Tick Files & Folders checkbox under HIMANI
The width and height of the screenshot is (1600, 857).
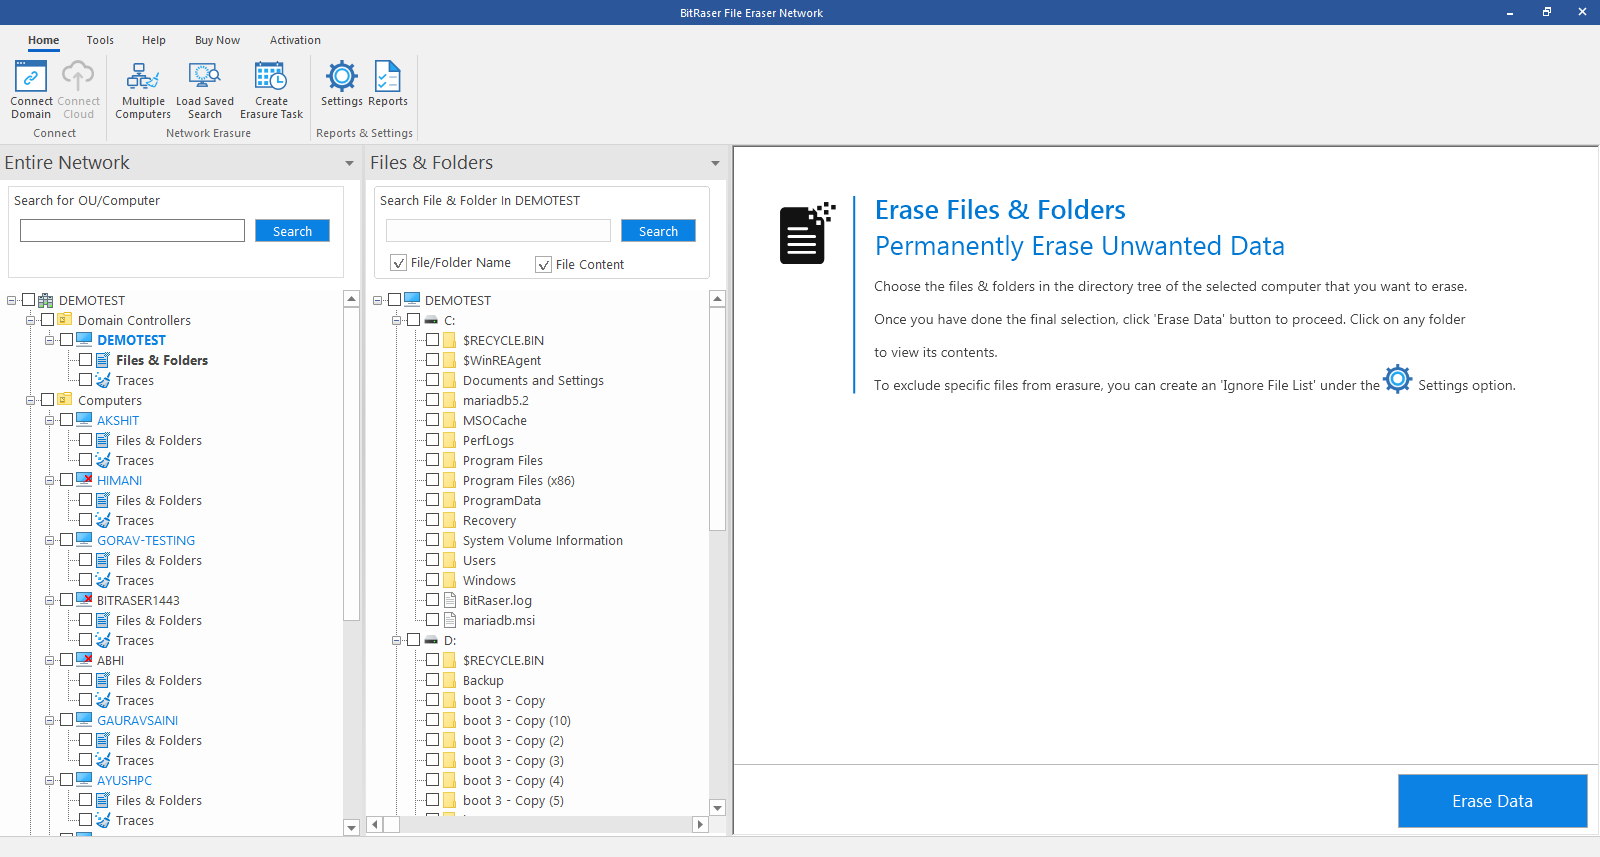86,500
